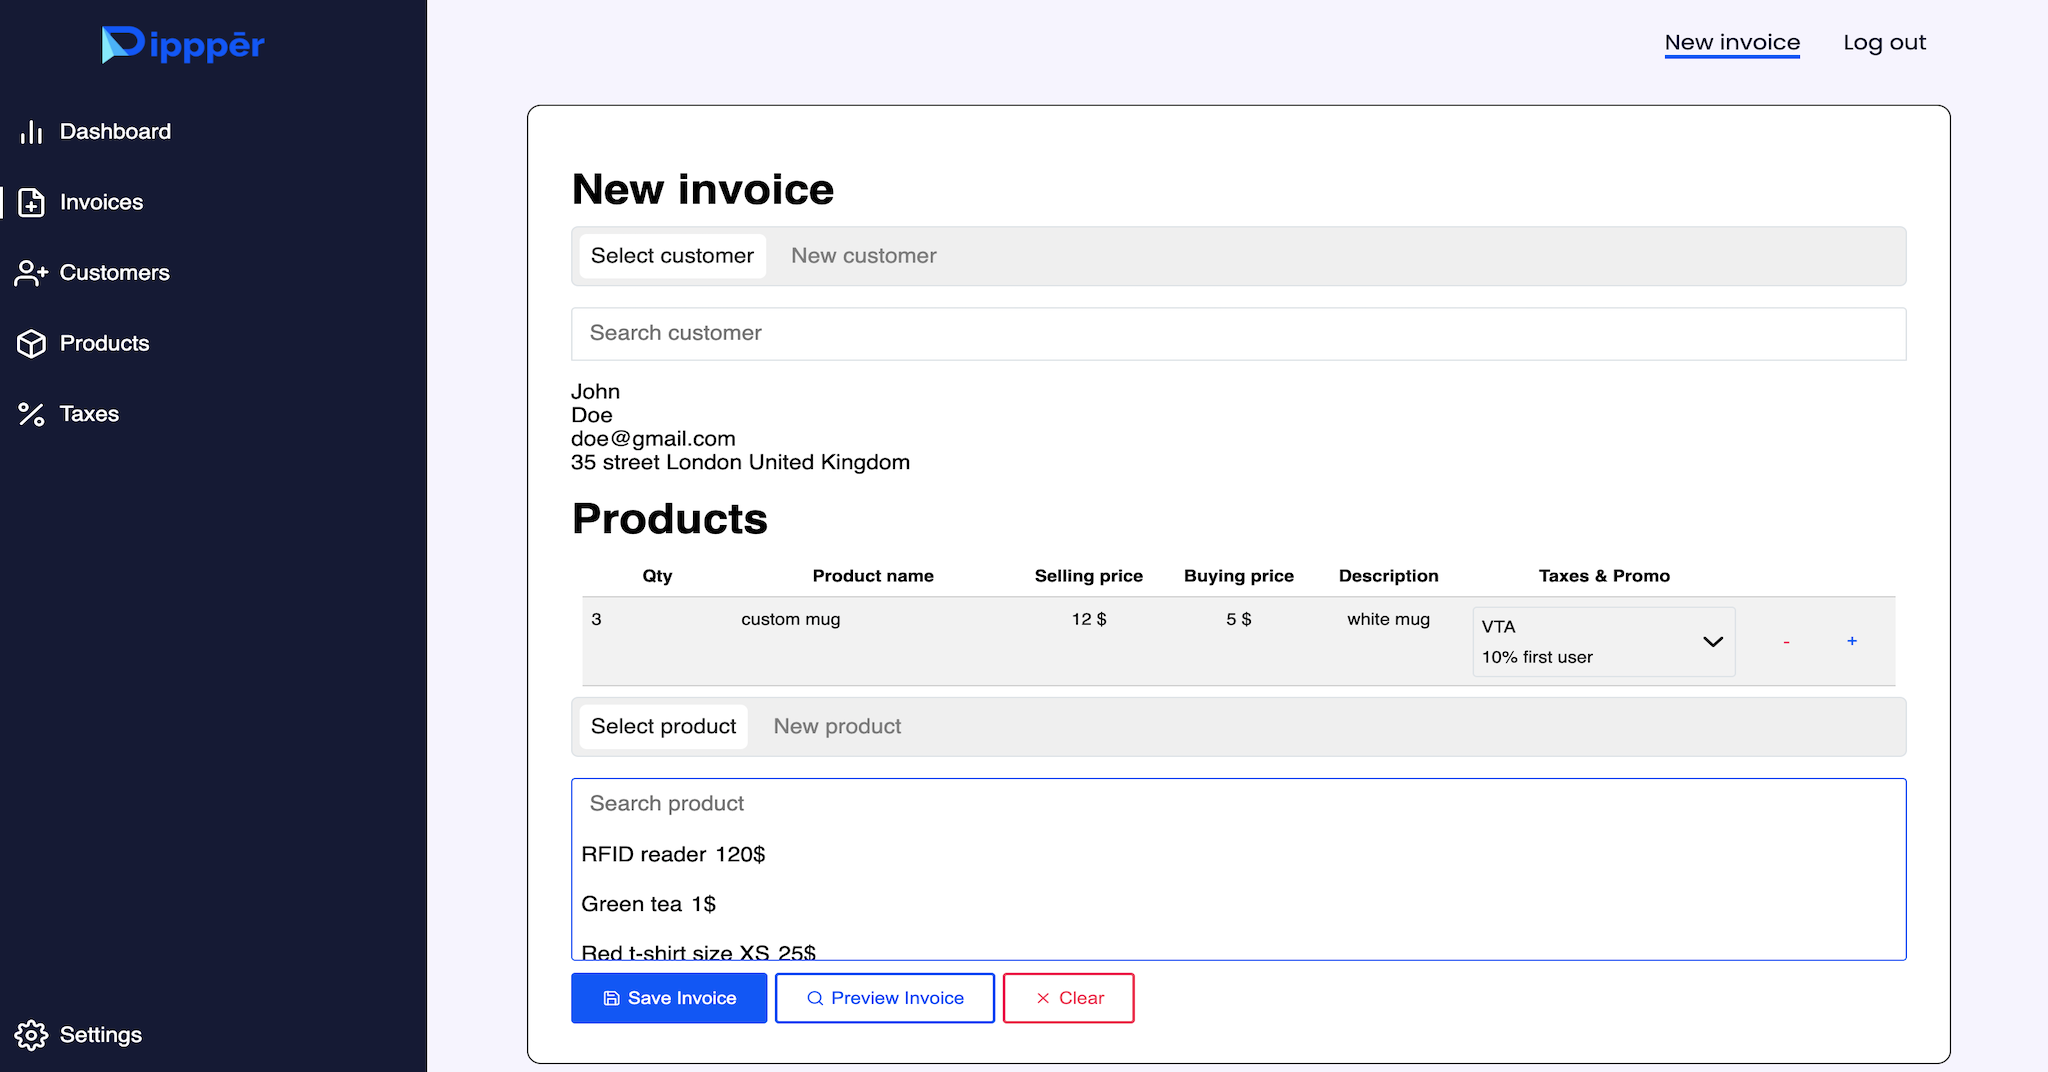Image resolution: width=2048 pixels, height=1072 pixels.
Task: Click the Preview Invoice button
Action: point(884,998)
